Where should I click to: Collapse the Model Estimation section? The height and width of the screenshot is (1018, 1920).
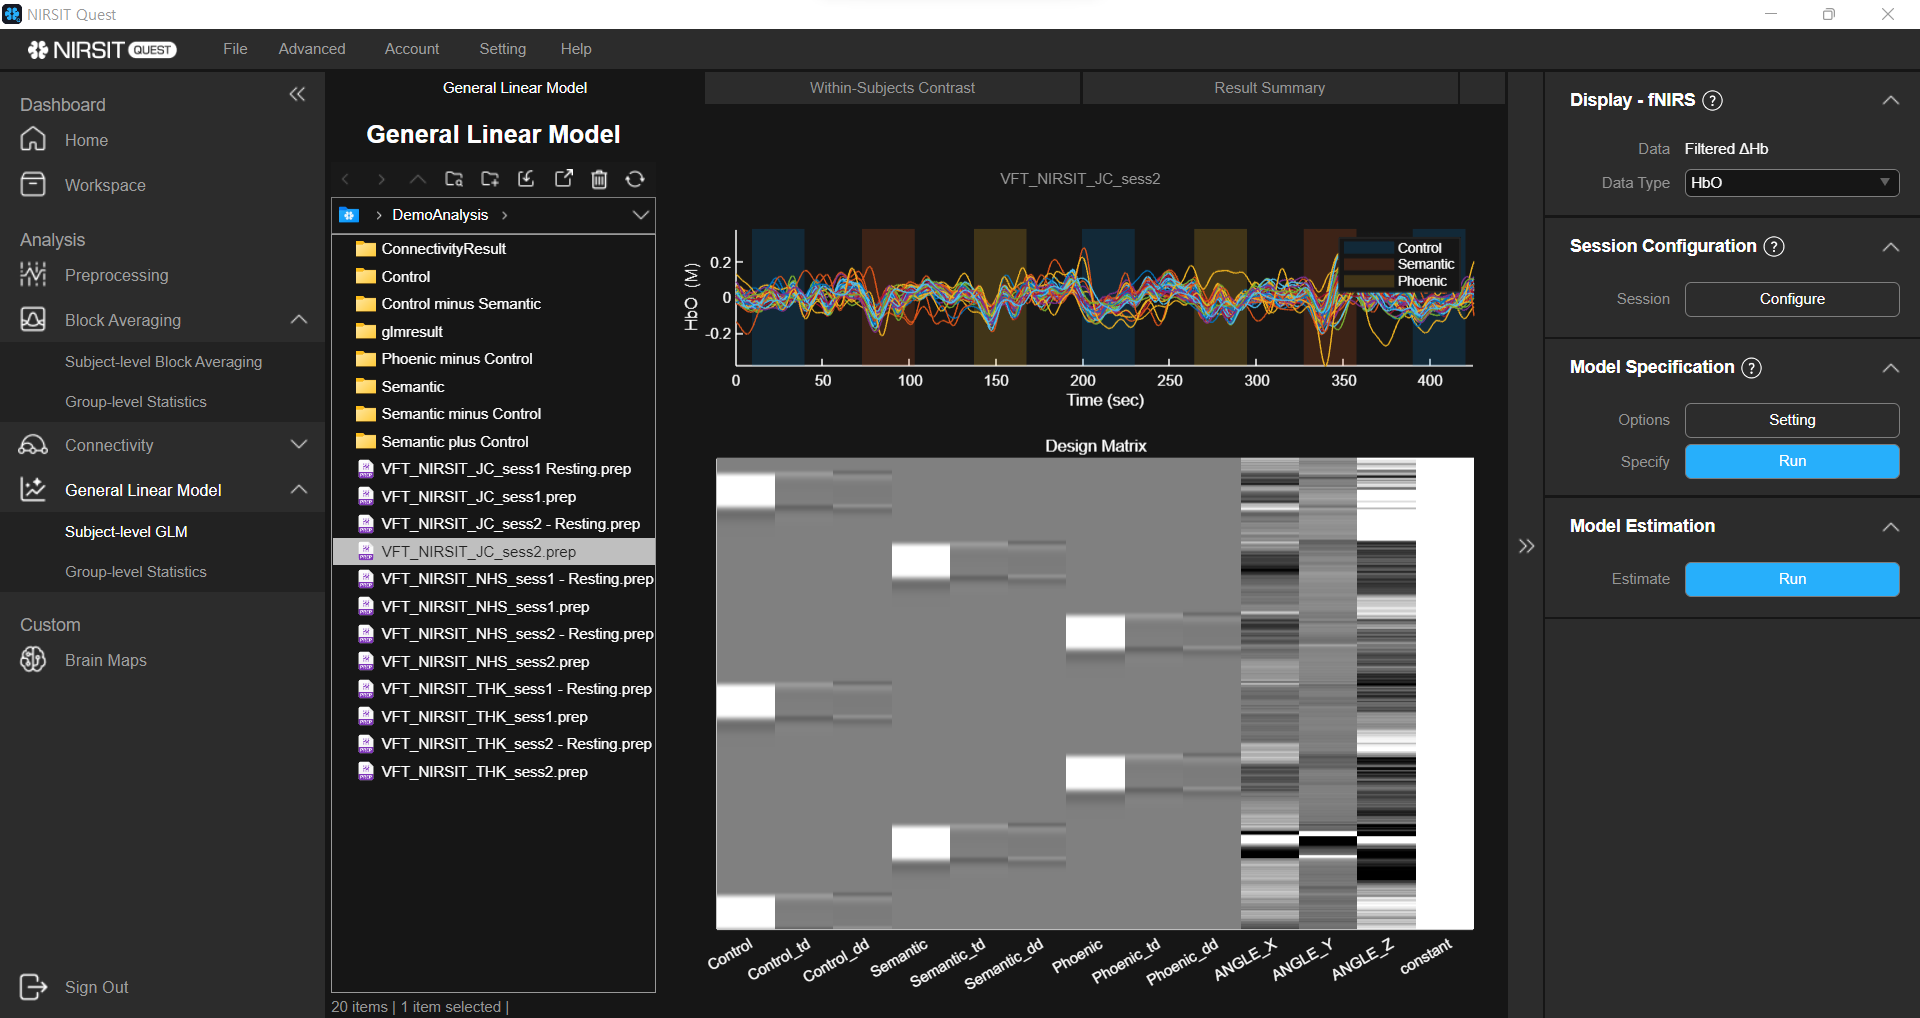point(1890,526)
